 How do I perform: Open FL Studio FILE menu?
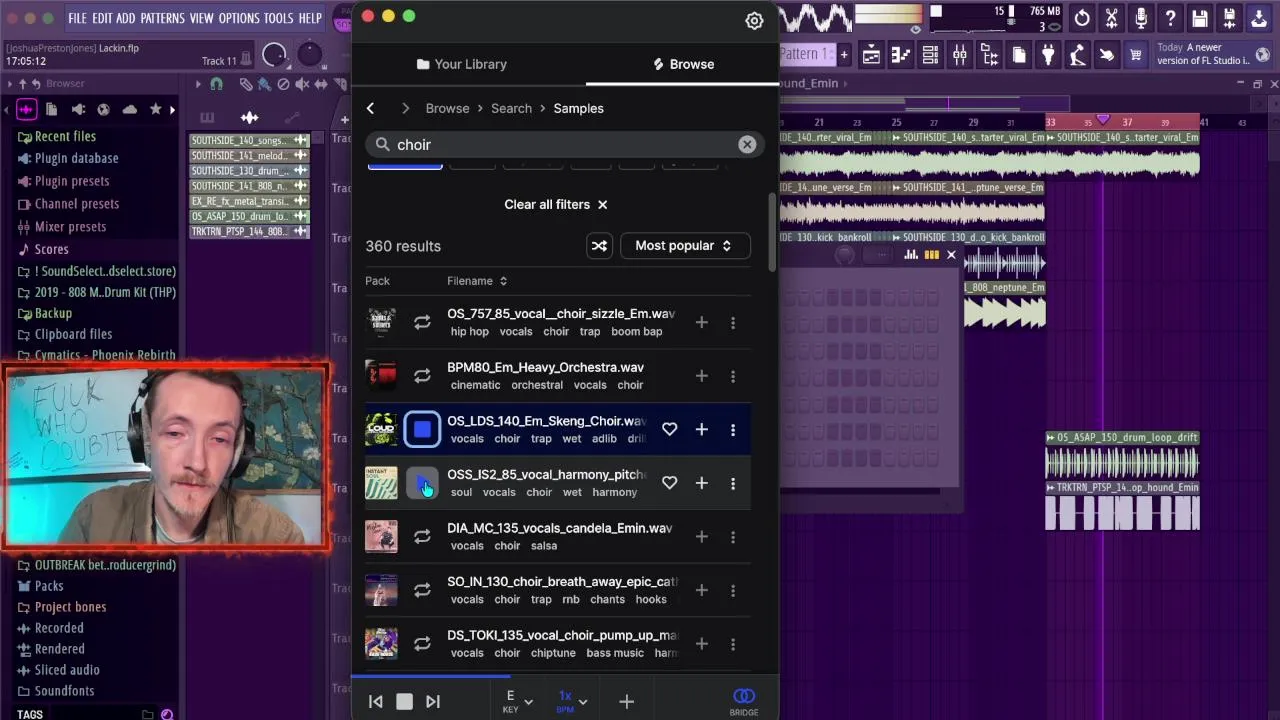[77, 18]
